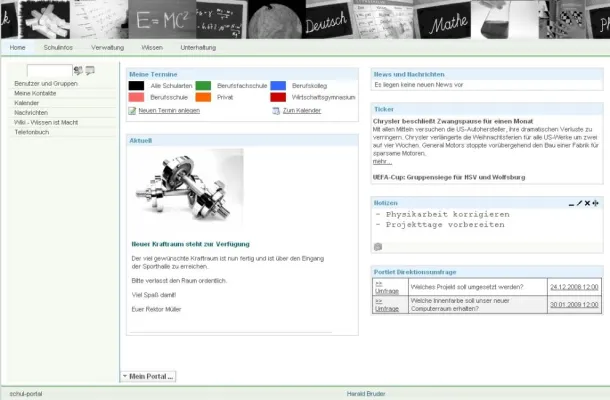Click the mehr... link in Ticker
This screenshot has height=400, width=610.
coord(382,161)
